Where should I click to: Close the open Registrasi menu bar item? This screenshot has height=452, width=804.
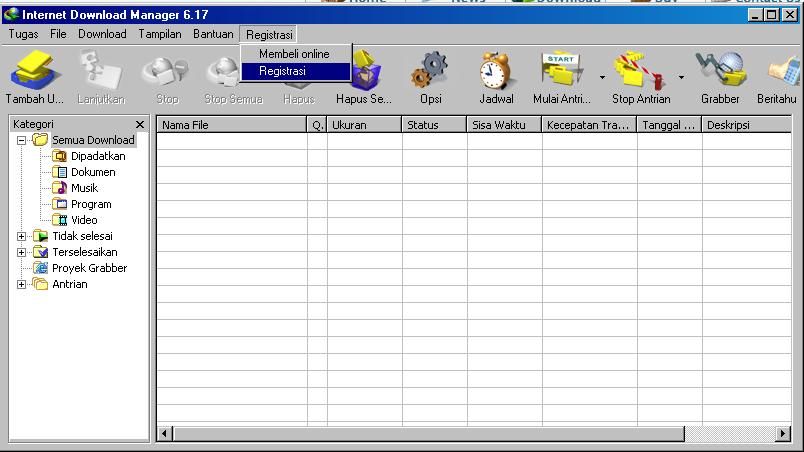[269, 34]
